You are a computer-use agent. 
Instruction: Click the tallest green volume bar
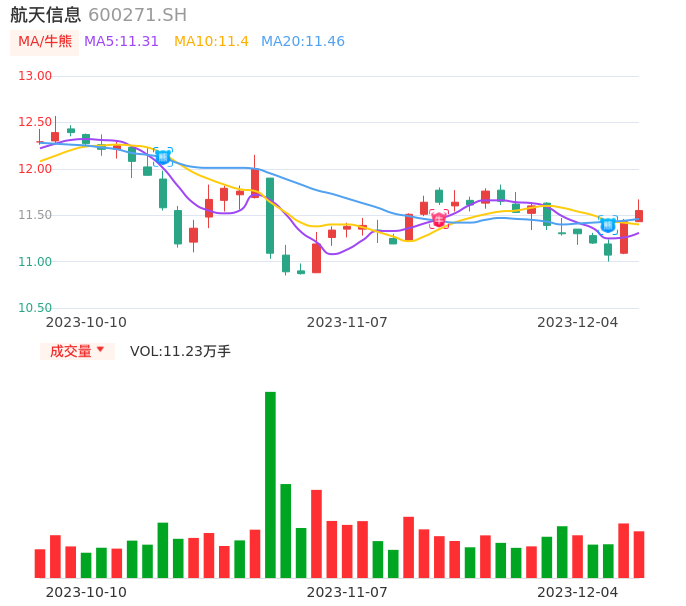pyautogui.click(x=270, y=484)
